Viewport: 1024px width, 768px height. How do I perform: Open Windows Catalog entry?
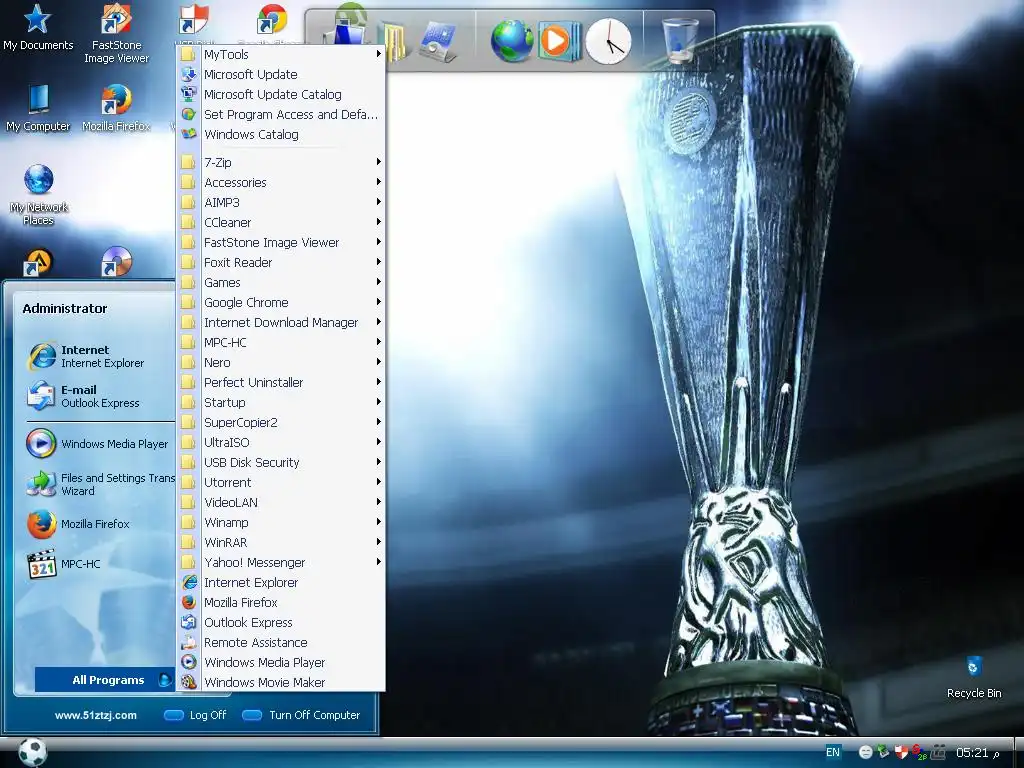(281, 135)
